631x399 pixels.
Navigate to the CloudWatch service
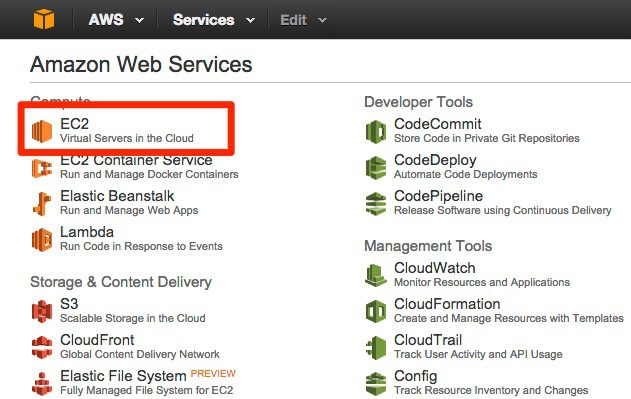coord(435,268)
